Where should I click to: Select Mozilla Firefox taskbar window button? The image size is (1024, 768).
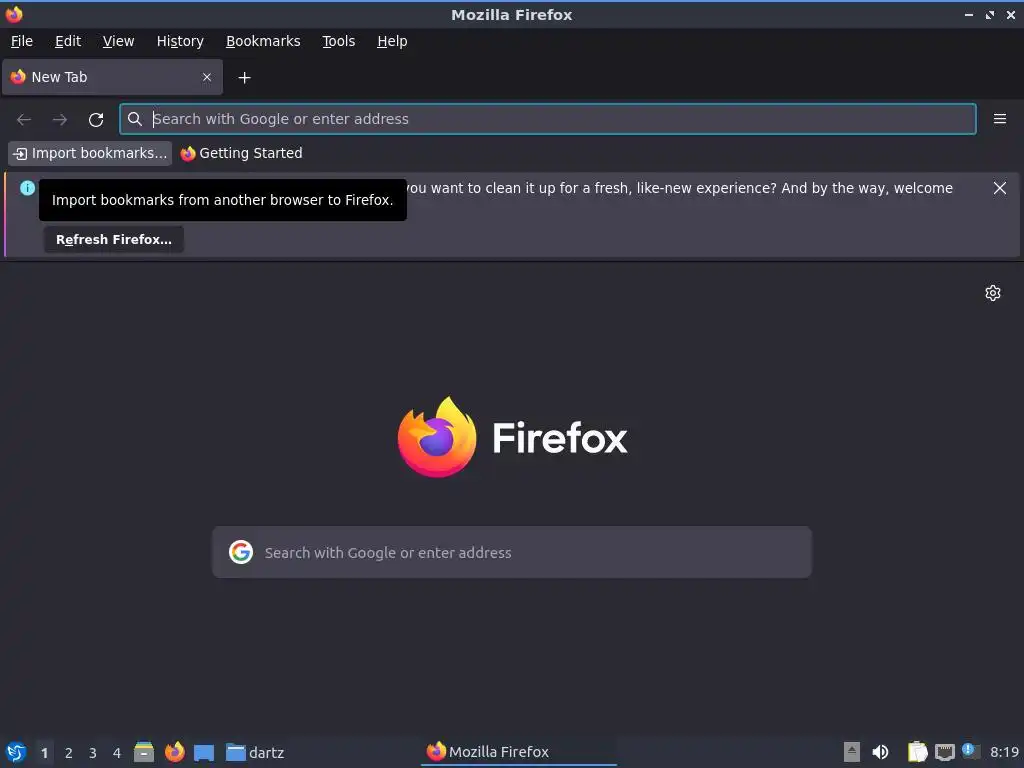click(519, 752)
